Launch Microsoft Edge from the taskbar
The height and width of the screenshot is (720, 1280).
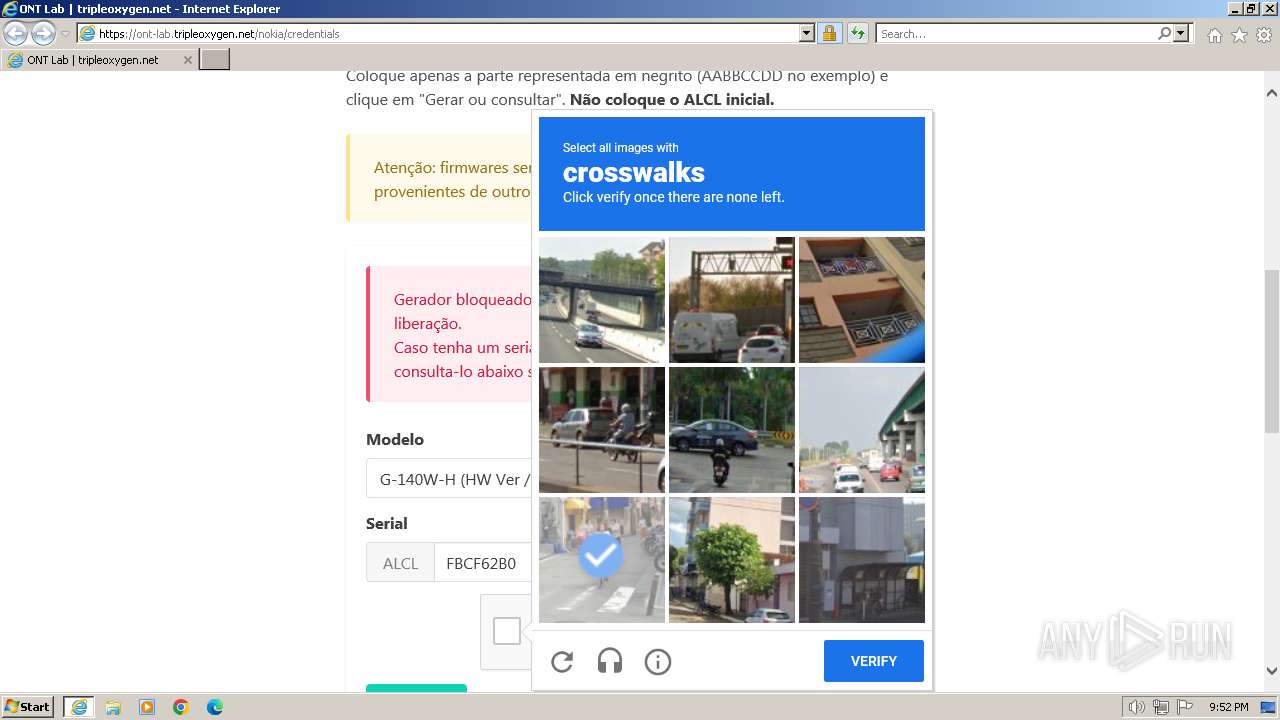[215, 707]
